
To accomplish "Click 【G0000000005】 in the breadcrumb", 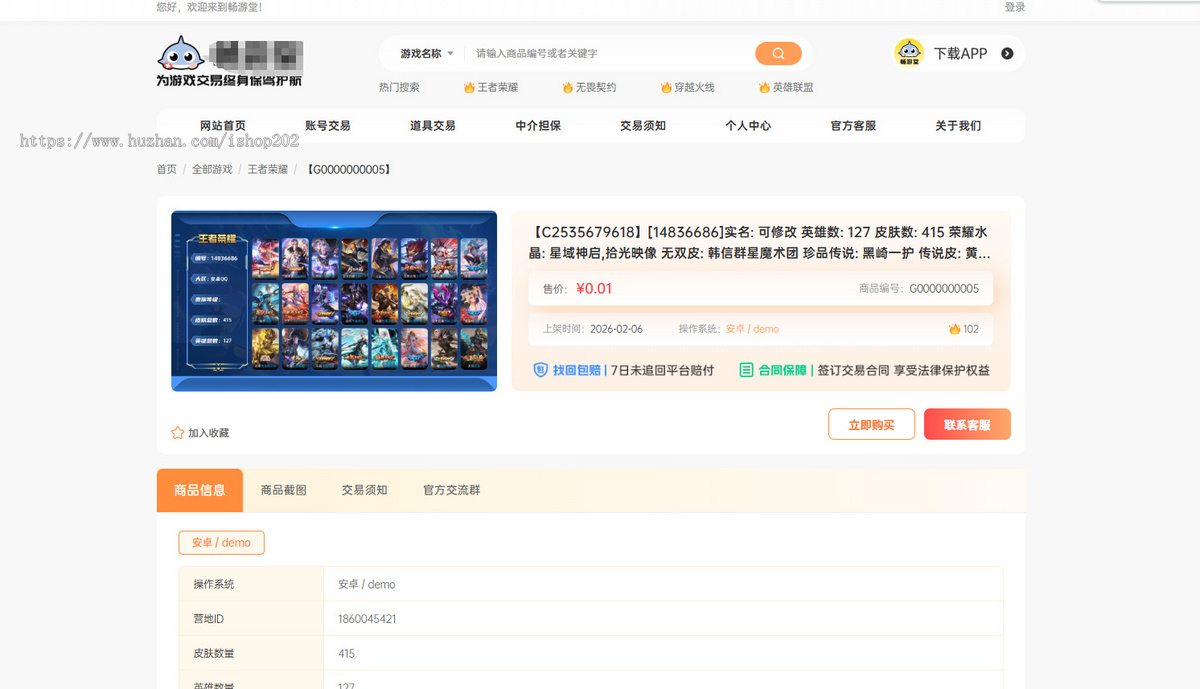I will click(347, 170).
